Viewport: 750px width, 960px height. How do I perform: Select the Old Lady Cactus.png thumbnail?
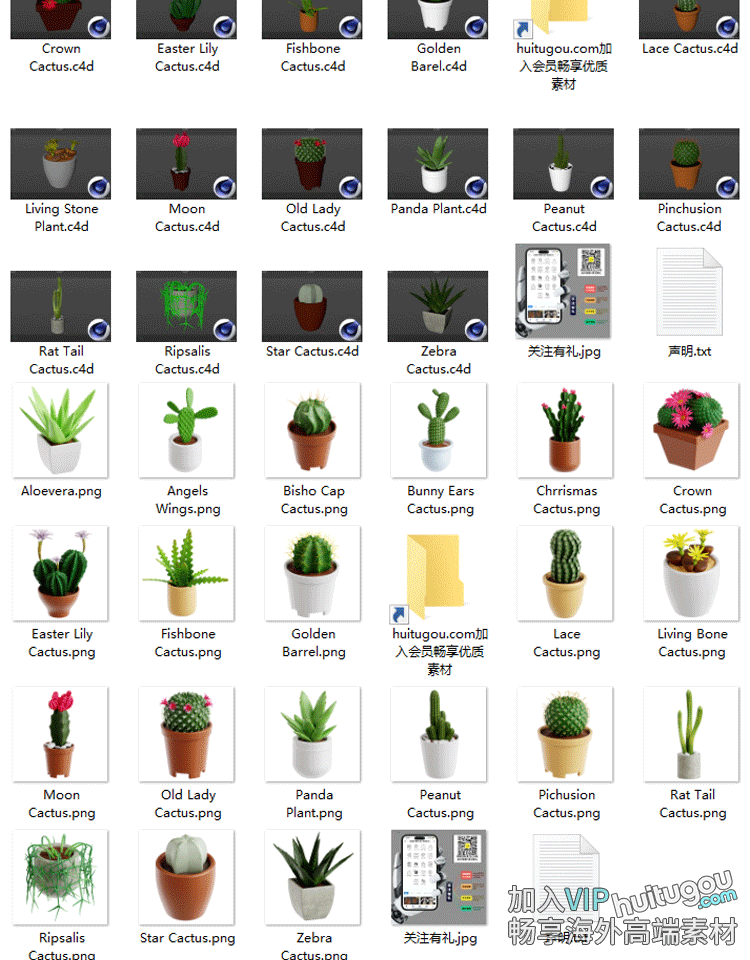[x=186, y=734]
